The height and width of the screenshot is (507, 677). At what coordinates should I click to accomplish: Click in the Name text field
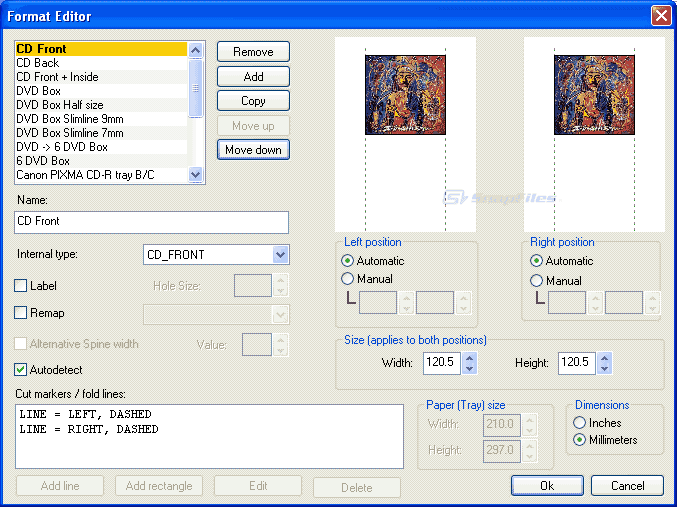152,222
